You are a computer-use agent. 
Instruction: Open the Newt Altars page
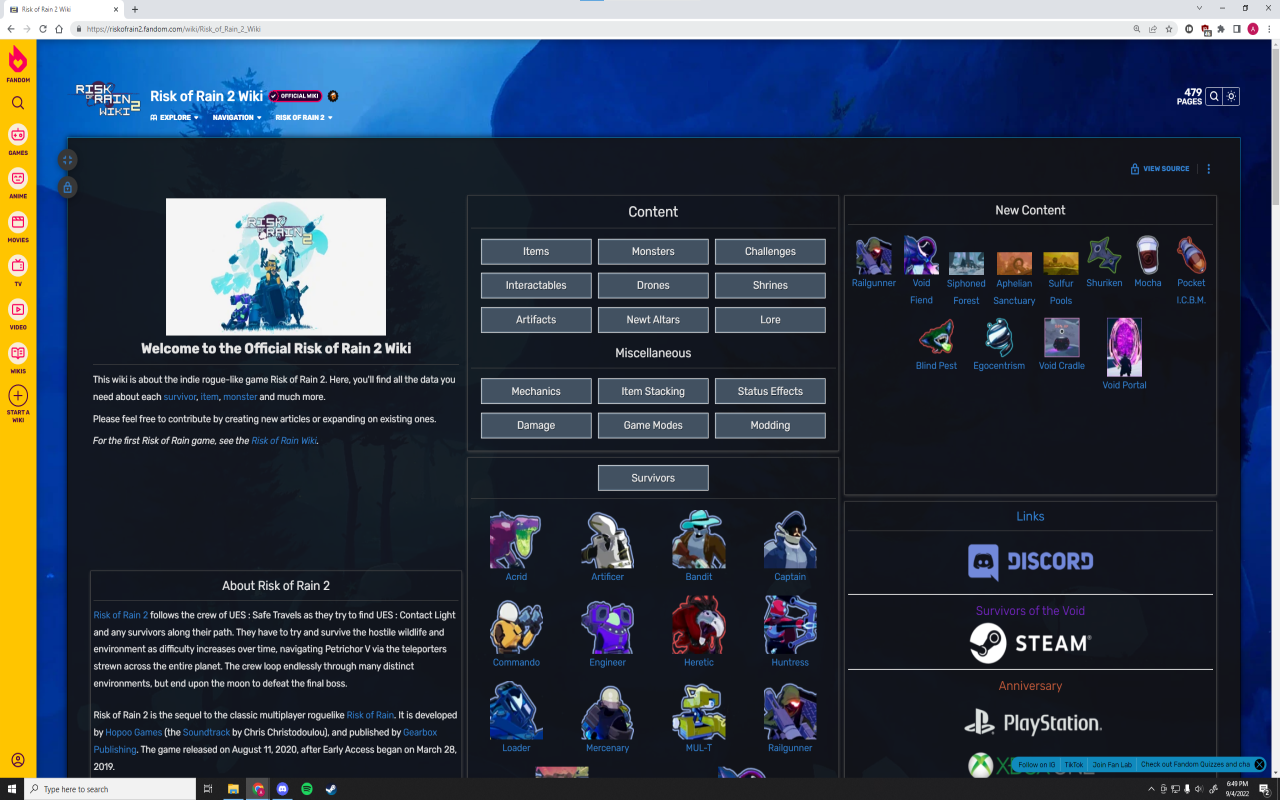[653, 319]
